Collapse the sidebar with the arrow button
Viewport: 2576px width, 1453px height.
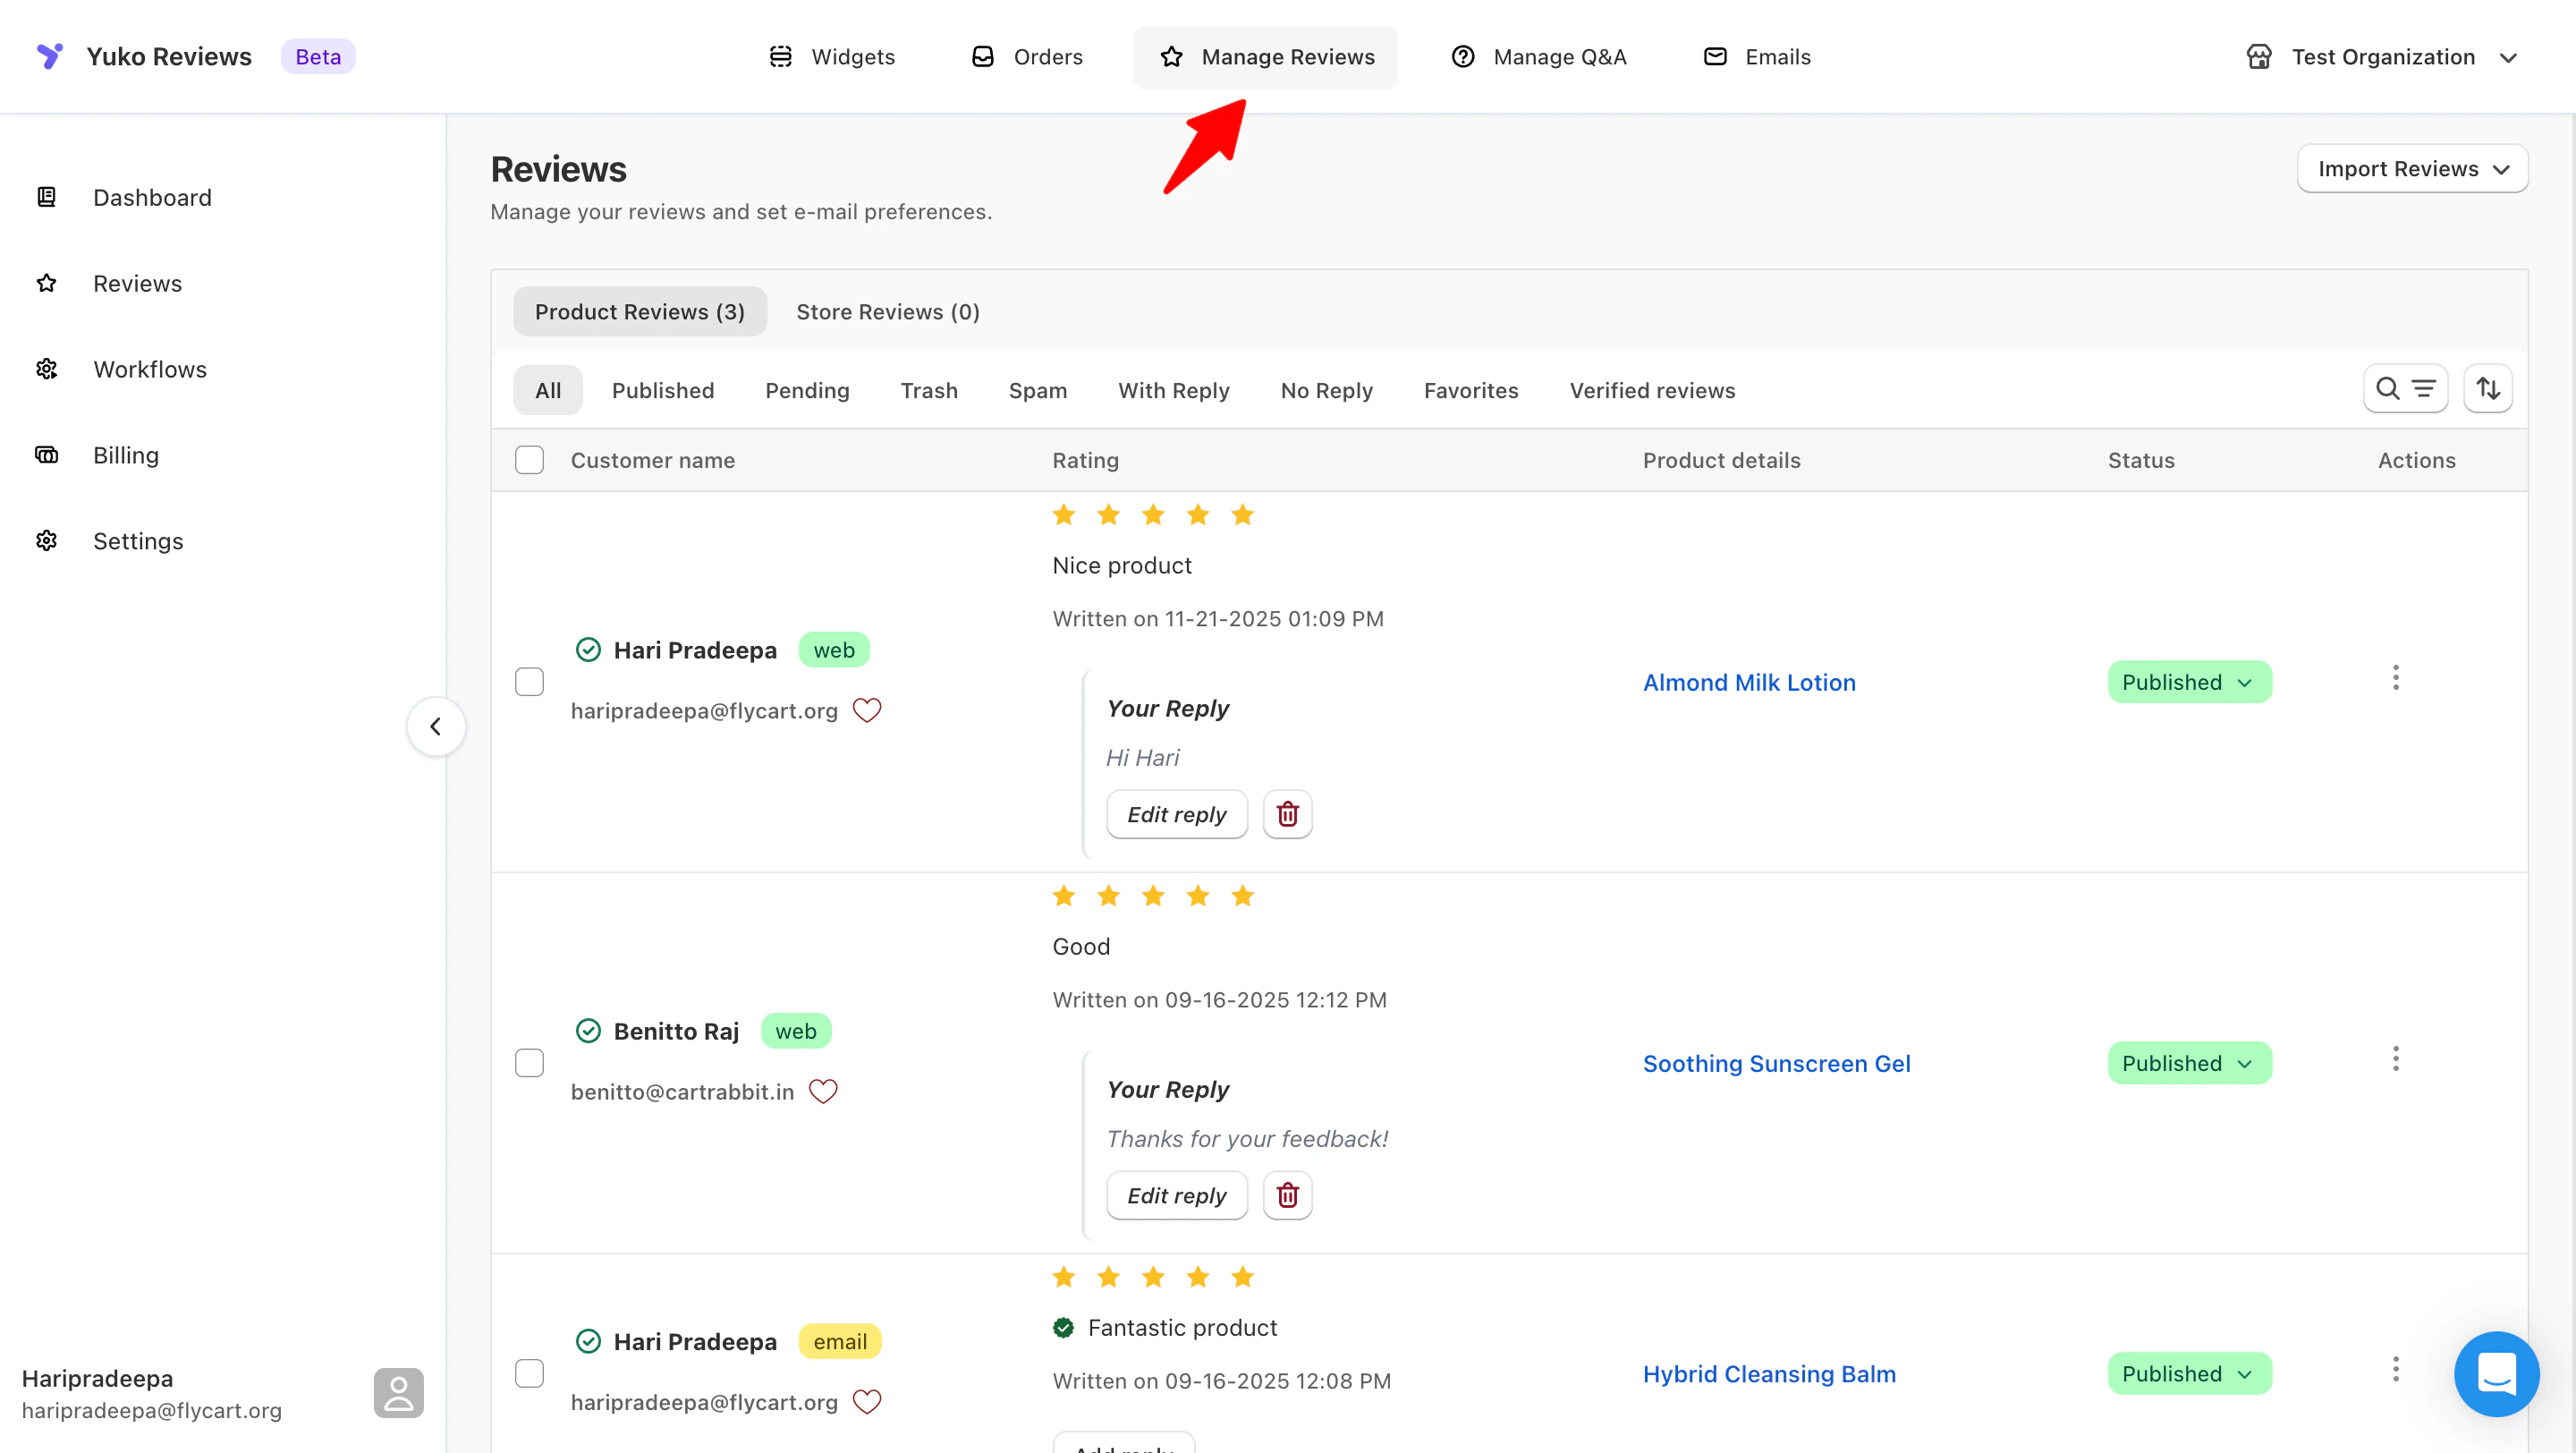(x=435, y=726)
